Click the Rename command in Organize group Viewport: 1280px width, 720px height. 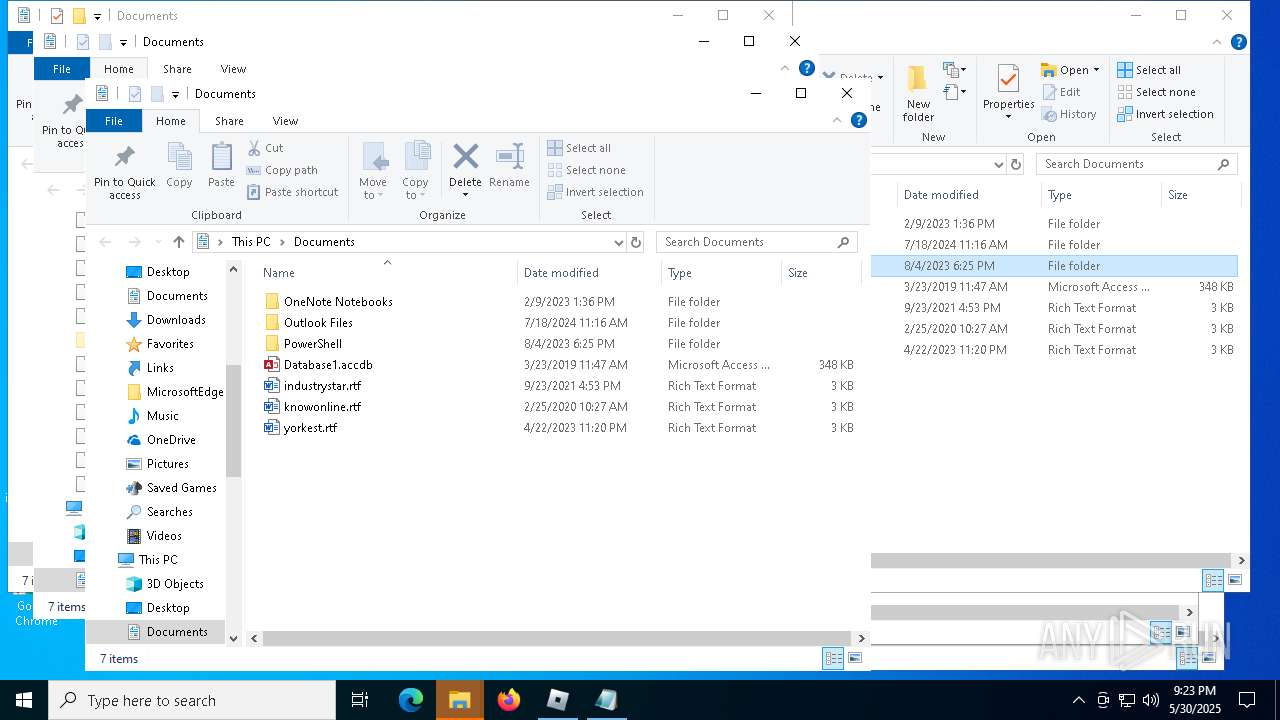[x=509, y=165]
